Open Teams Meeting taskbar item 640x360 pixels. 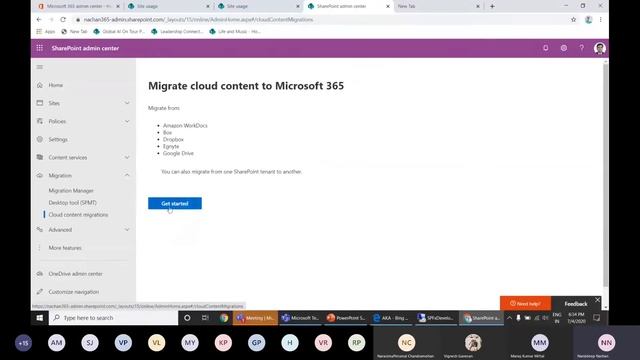pyautogui.click(x=256, y=318)
